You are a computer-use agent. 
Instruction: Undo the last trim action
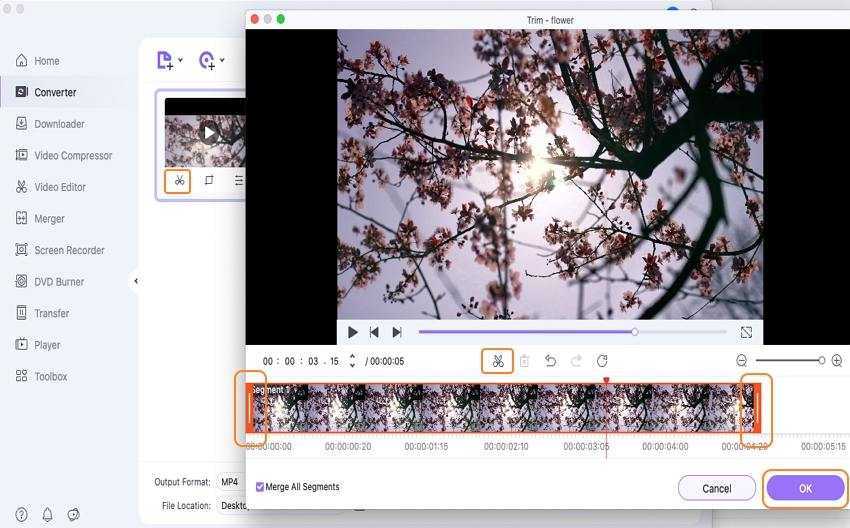click(550, 361)
